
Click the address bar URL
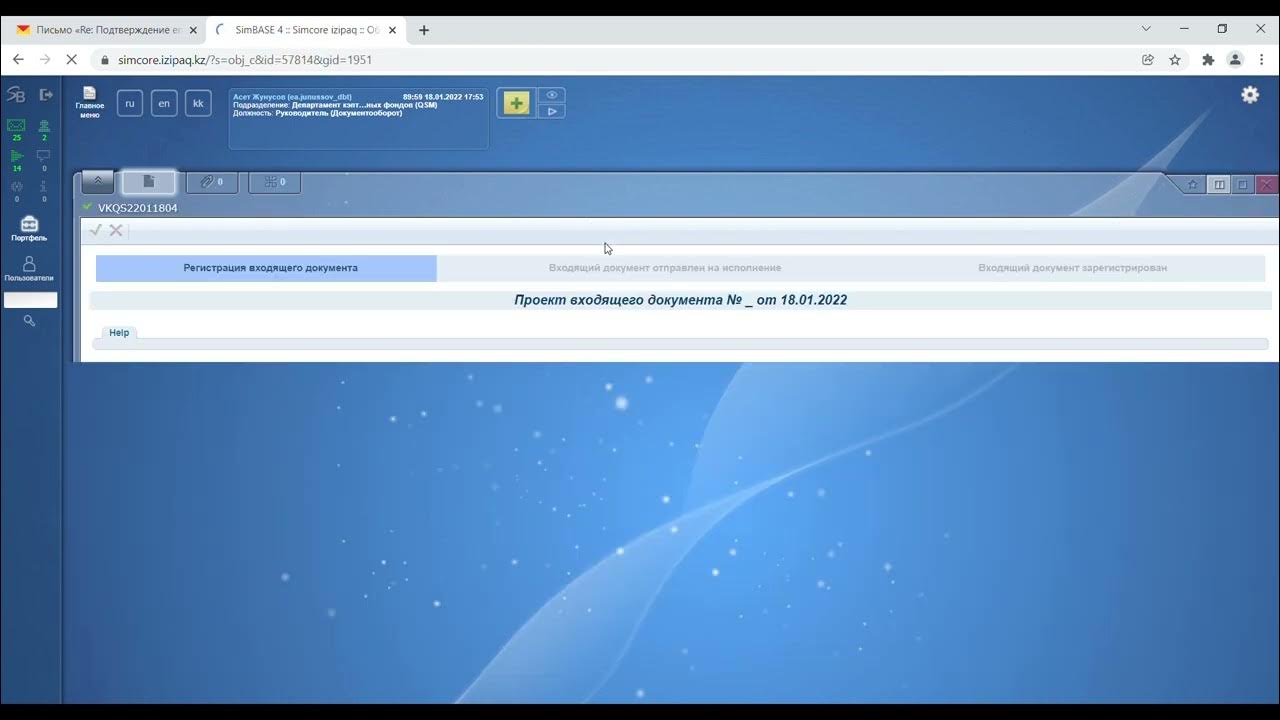point(245,60)
